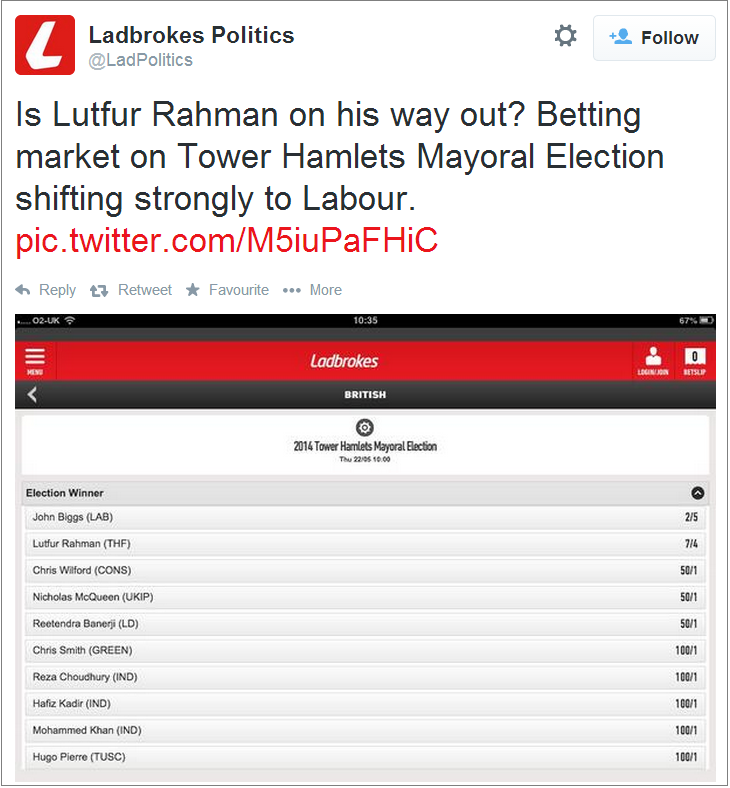
Task: Go back using the left chevron
Action: pyautogui.click(x=33, y=395)
